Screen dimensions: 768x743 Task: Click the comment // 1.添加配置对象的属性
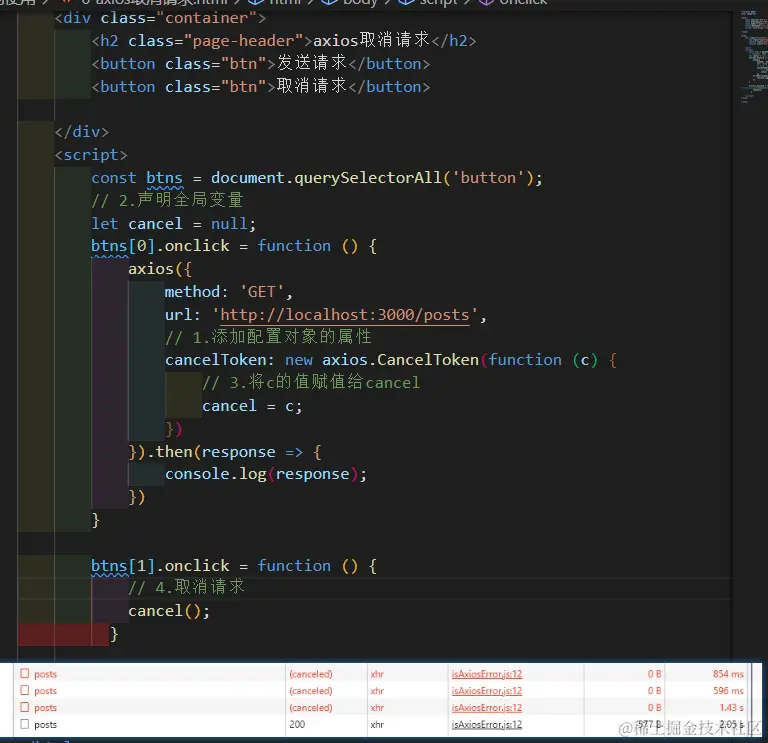click(268, 337)
